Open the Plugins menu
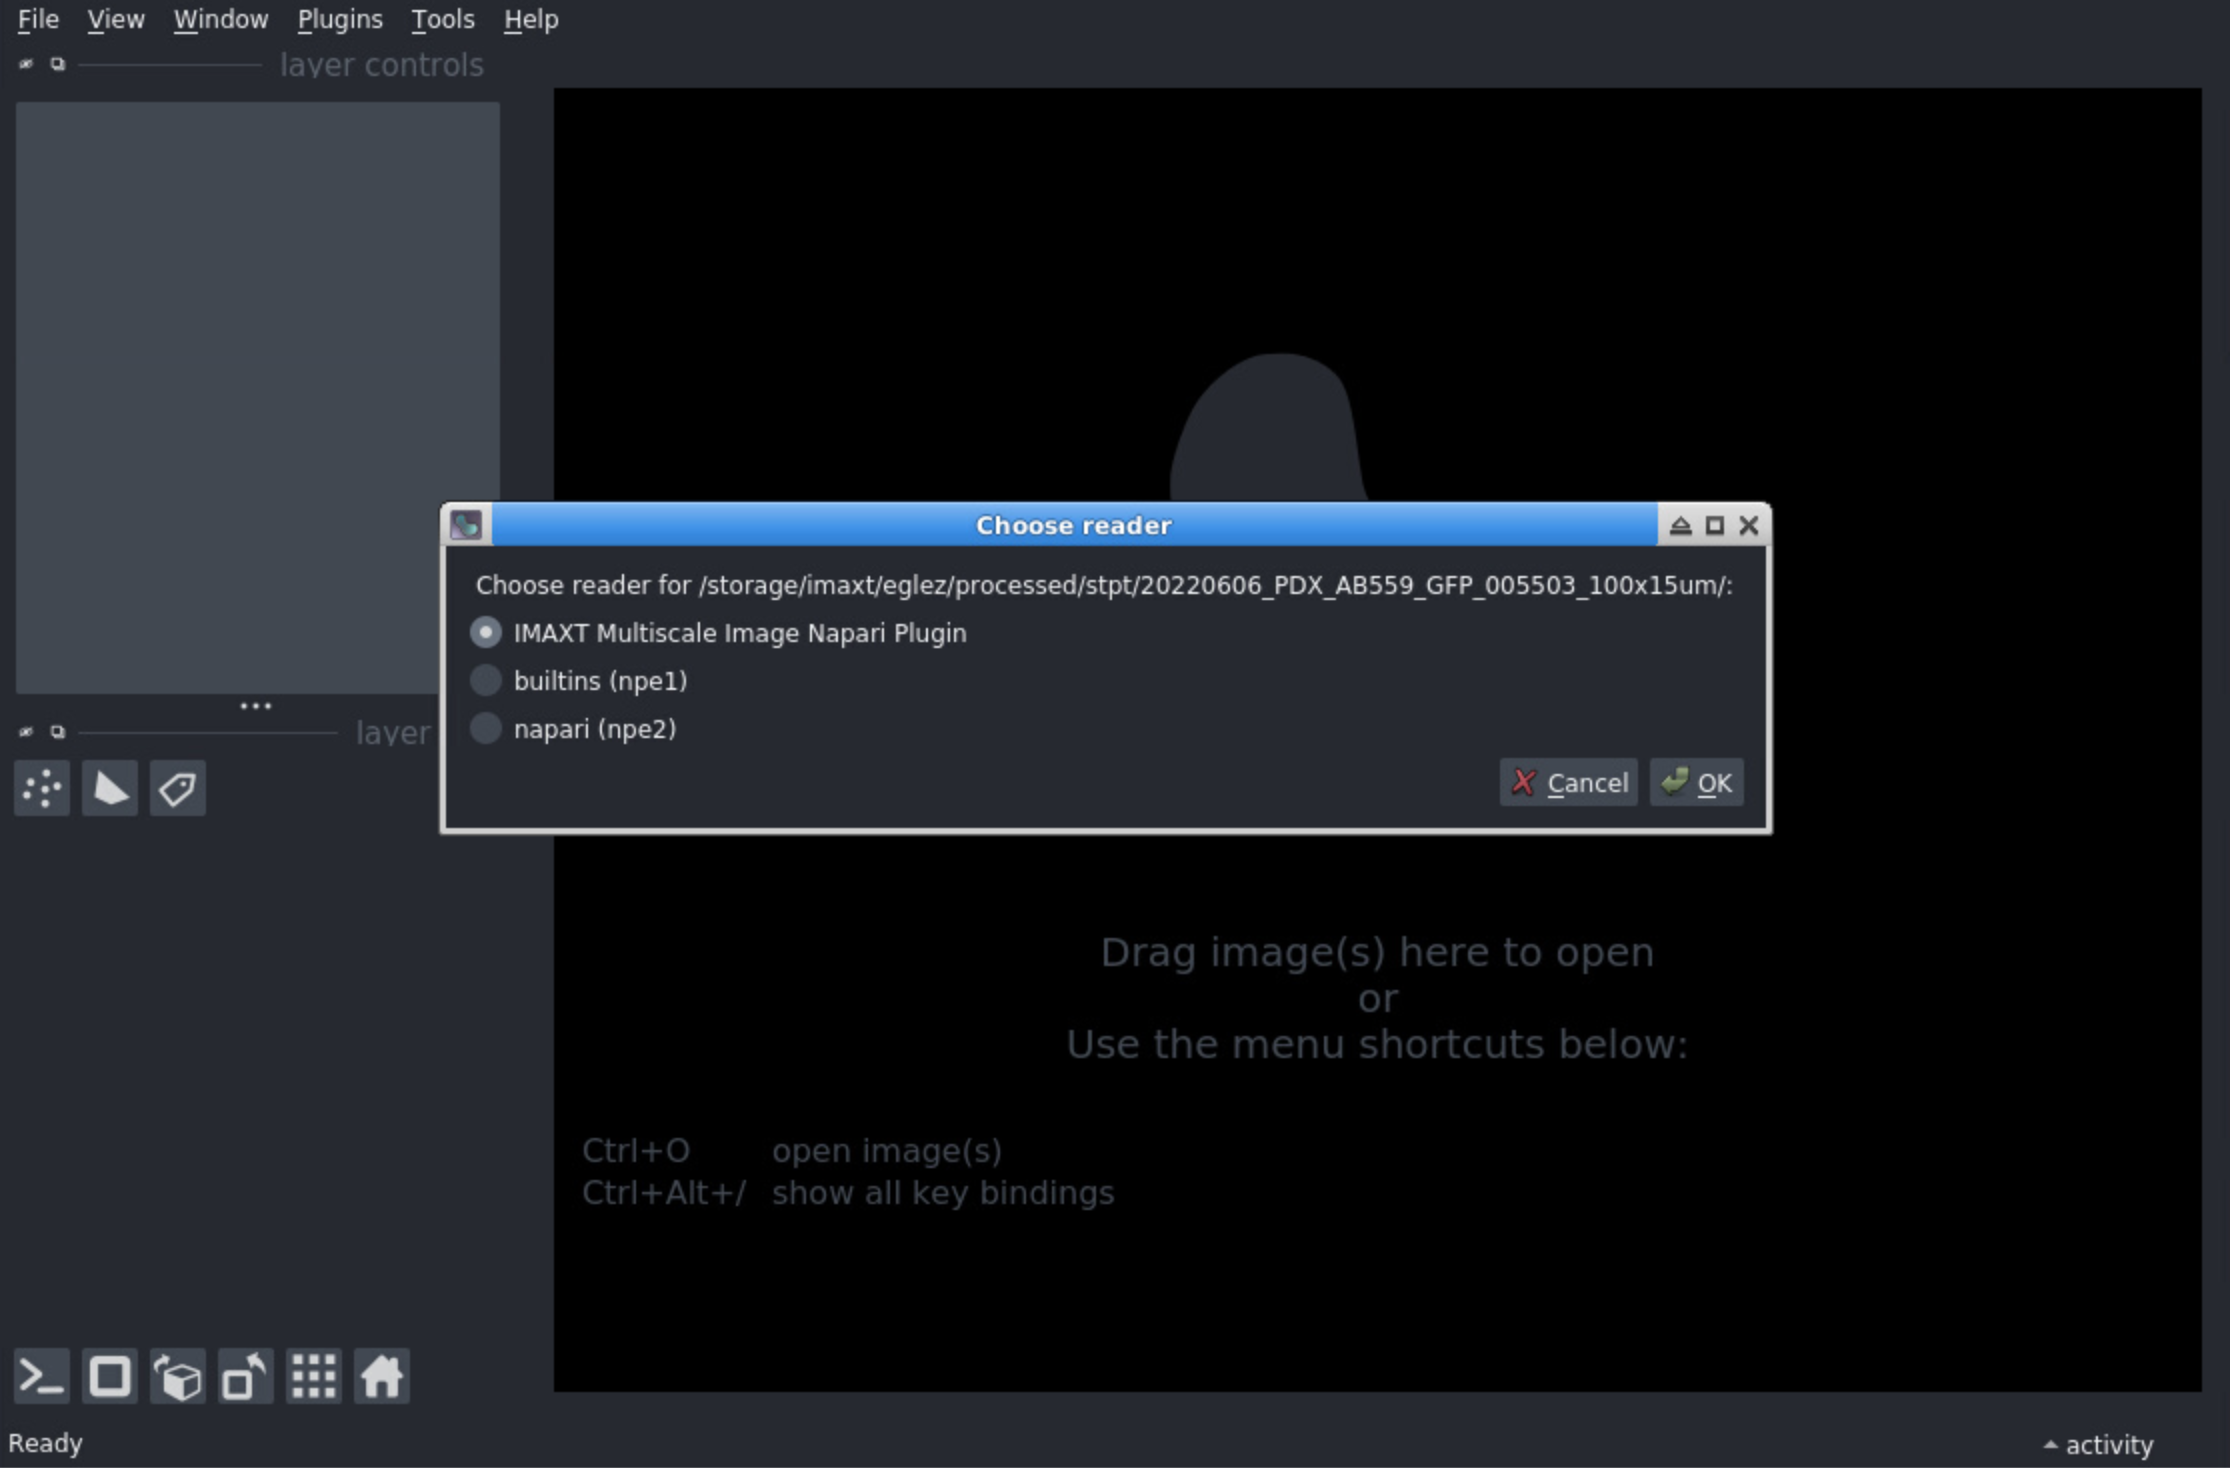This screenshot has height=1468, width=2230. tap(340, 19)
